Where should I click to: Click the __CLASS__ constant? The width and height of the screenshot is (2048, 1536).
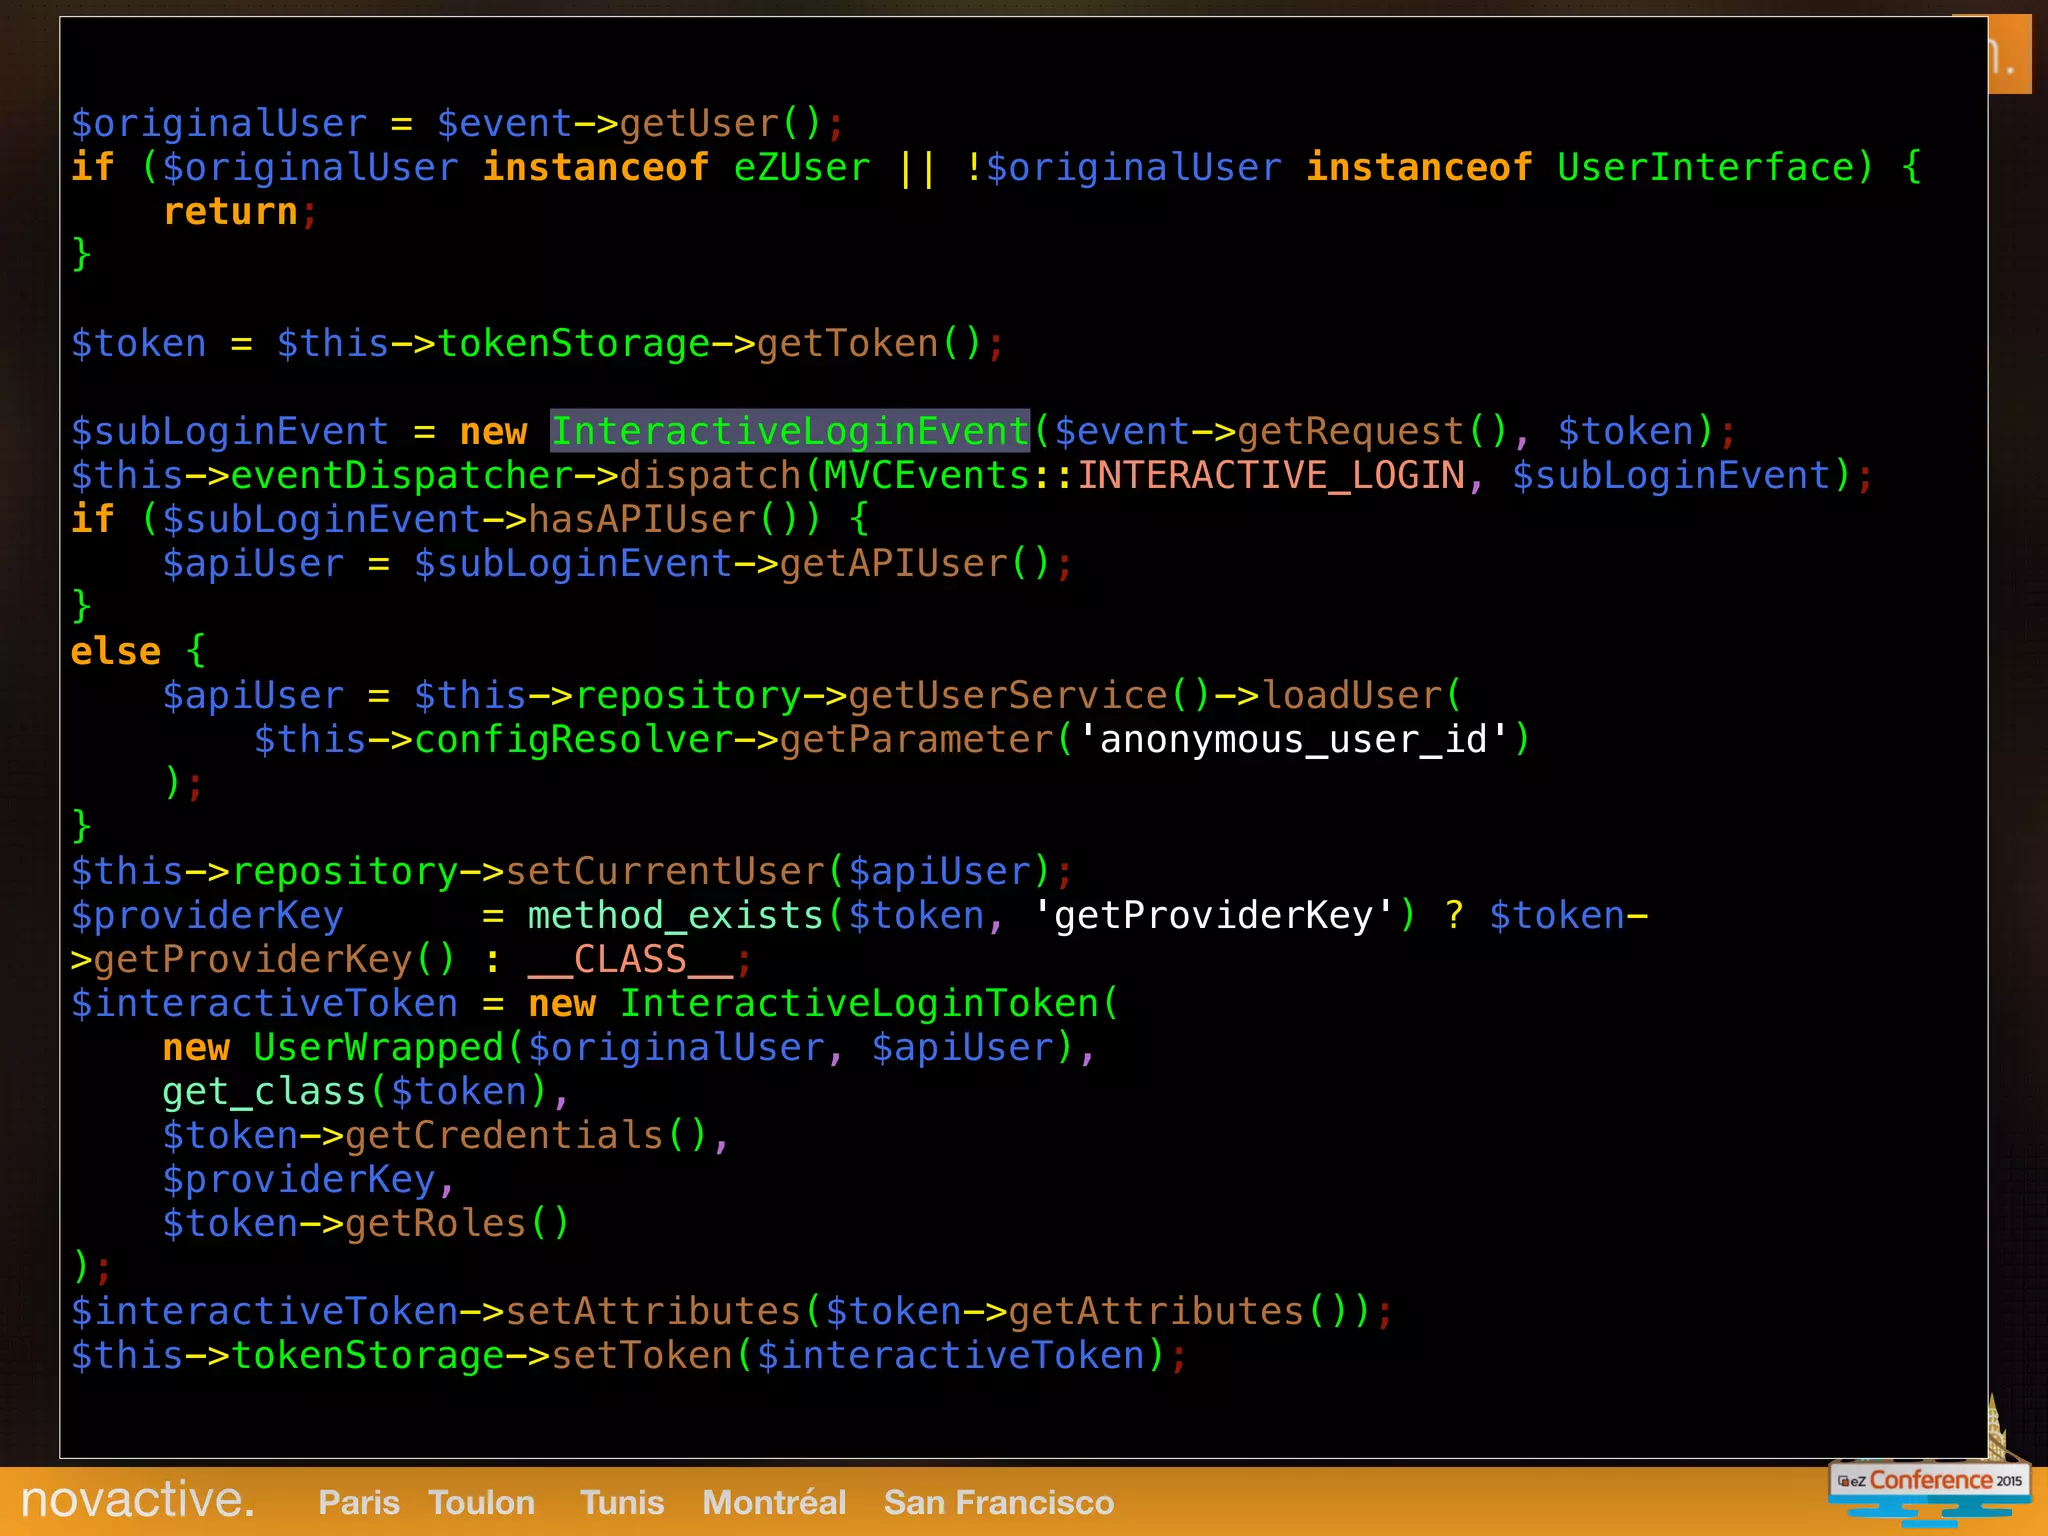click(630, 959)
